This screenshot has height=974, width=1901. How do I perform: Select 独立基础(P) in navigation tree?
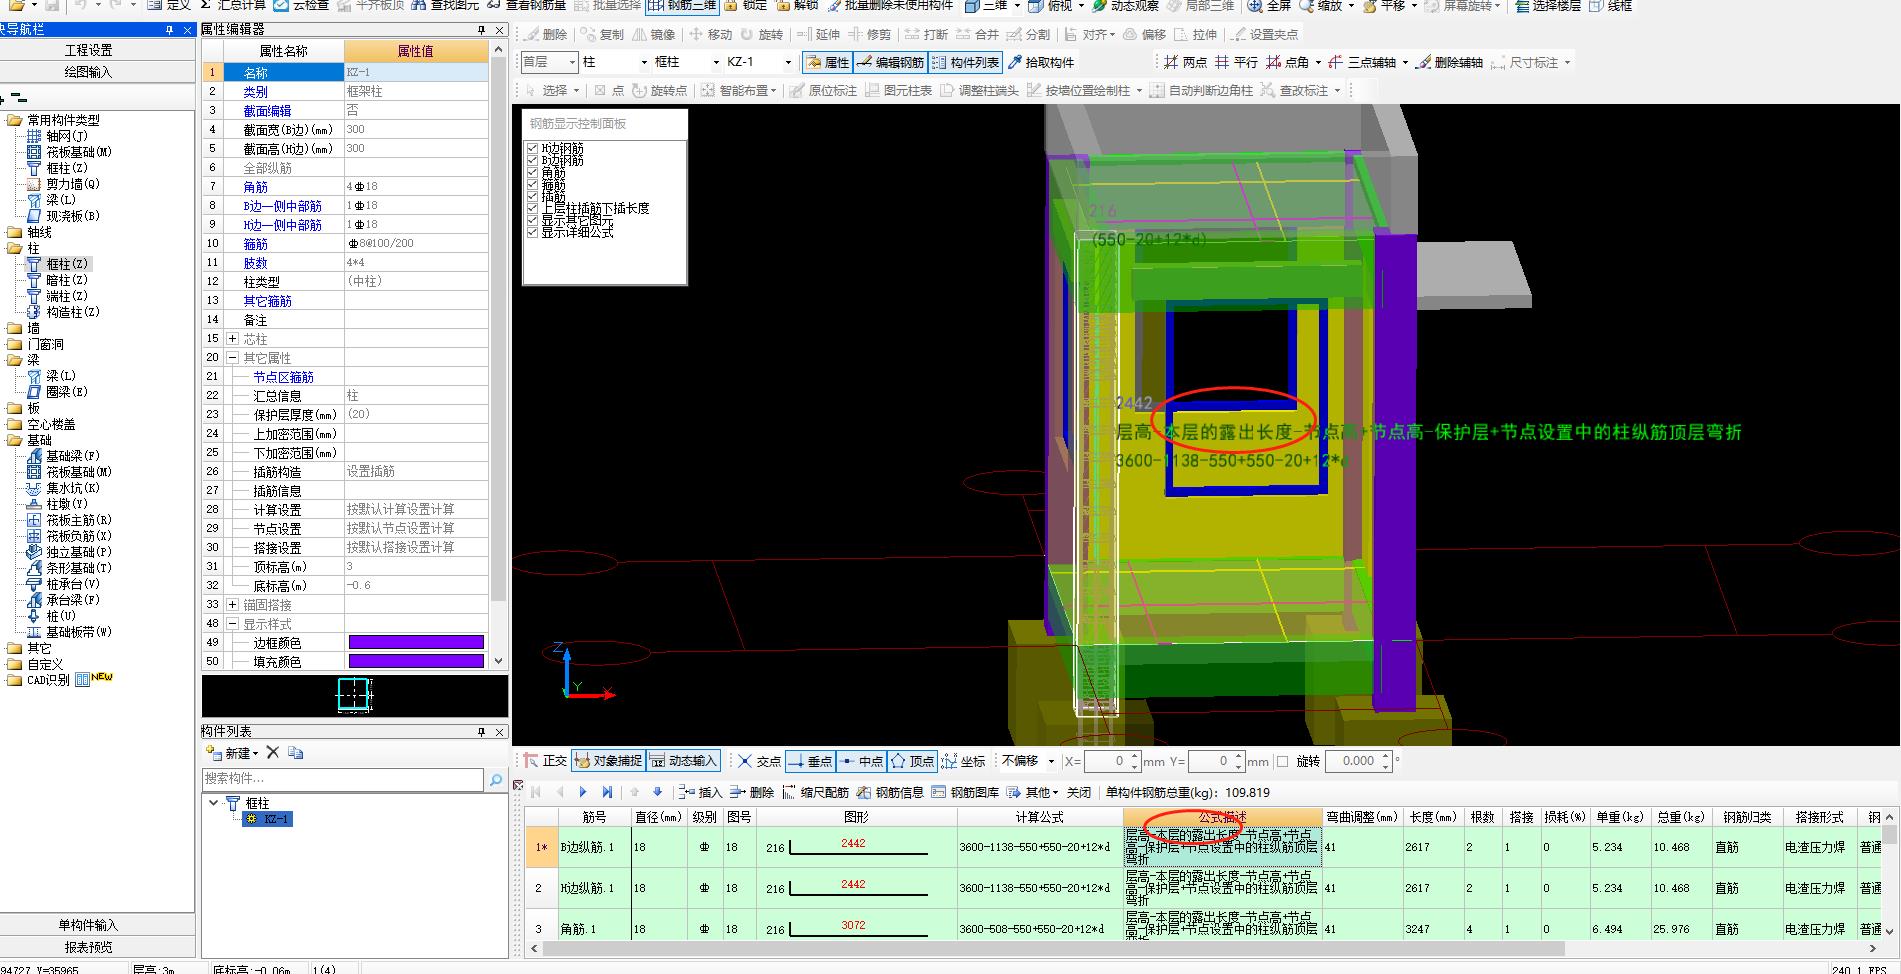click(79, 552)
